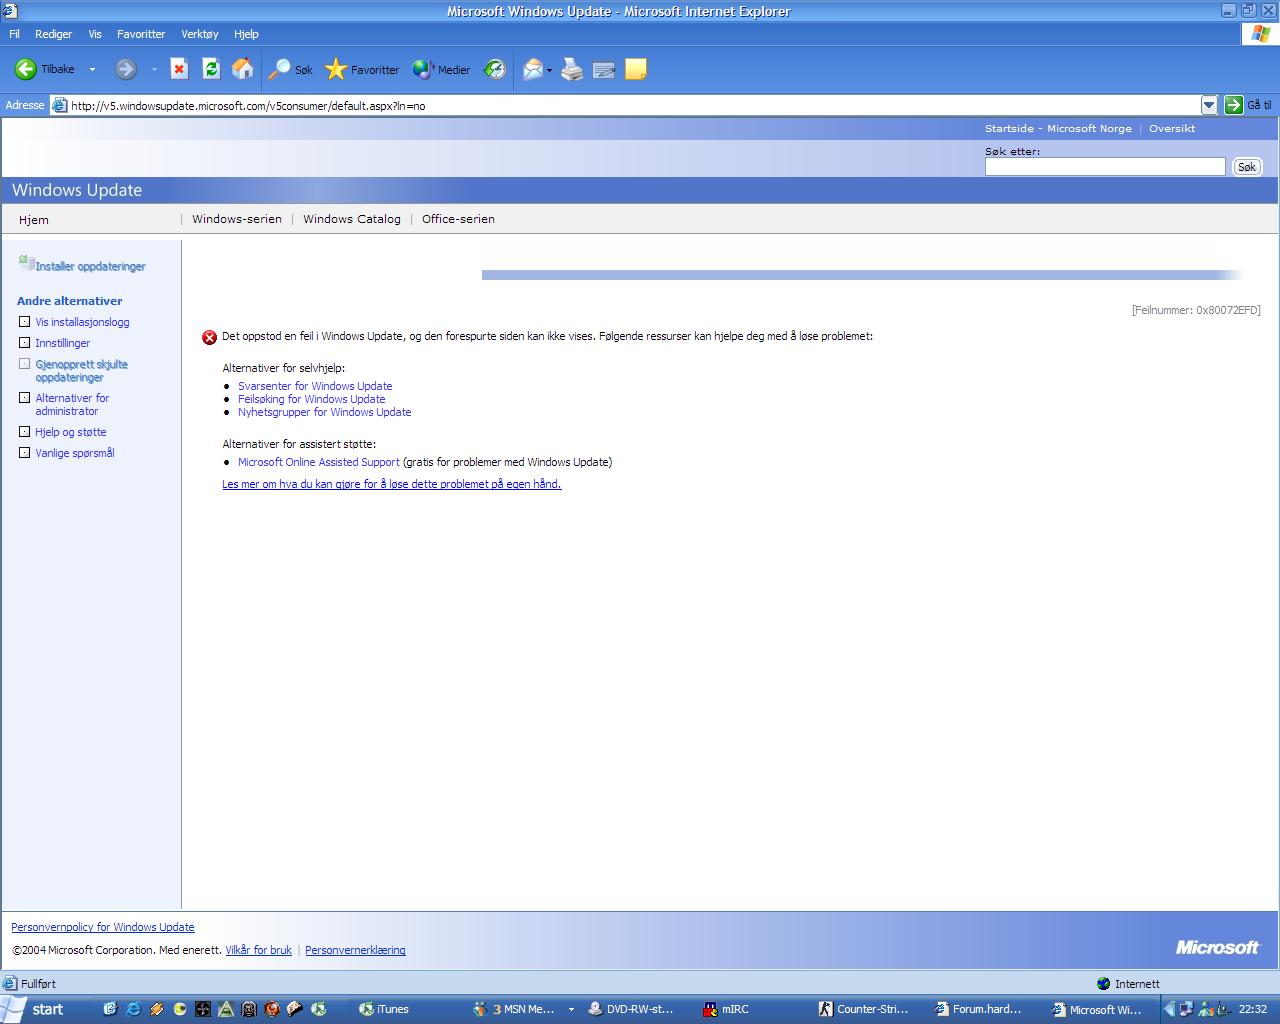This screenshot has width=1280, height=1024.
Task: Open the Vis menu
Action: pyautogui.click(x=95, y=34)
